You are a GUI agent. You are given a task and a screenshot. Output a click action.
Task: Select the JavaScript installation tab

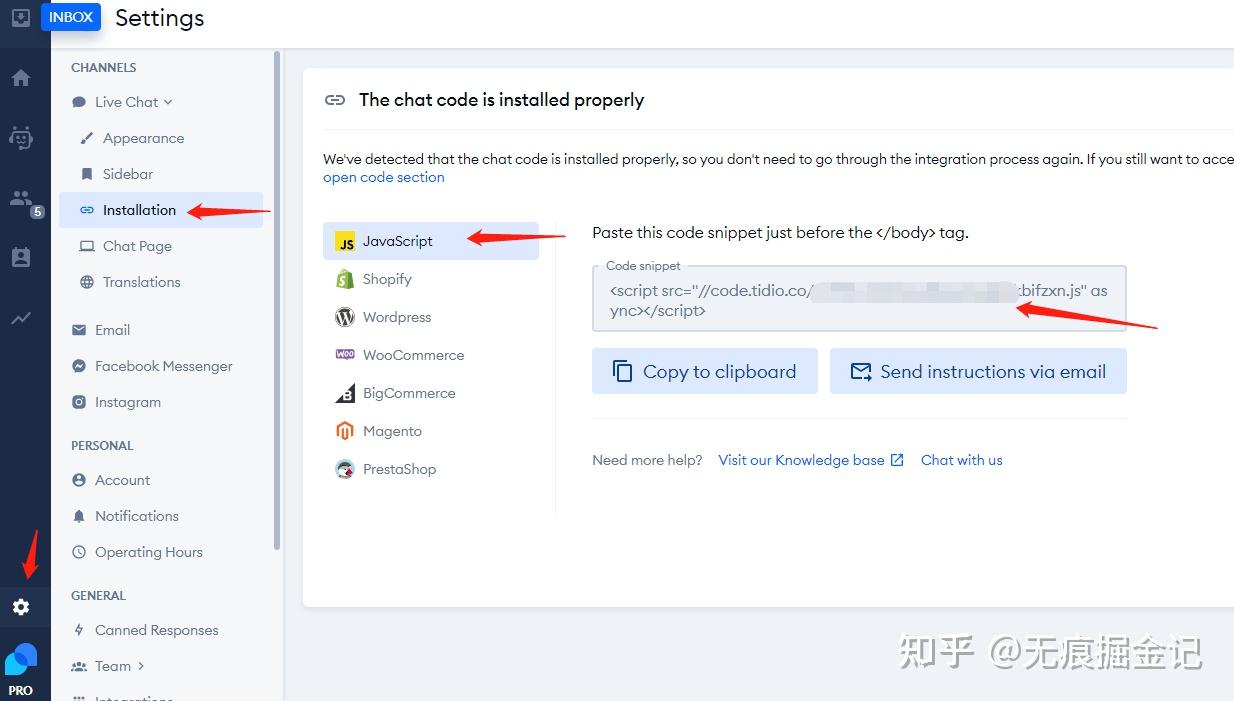tap(431, 241)
